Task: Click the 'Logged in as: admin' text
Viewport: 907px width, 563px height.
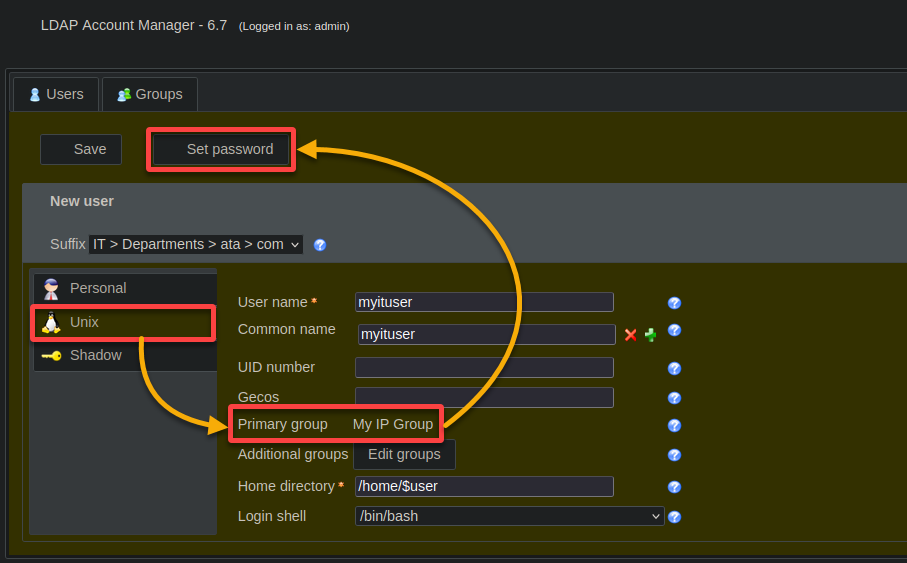Action: tap(294, 26)
